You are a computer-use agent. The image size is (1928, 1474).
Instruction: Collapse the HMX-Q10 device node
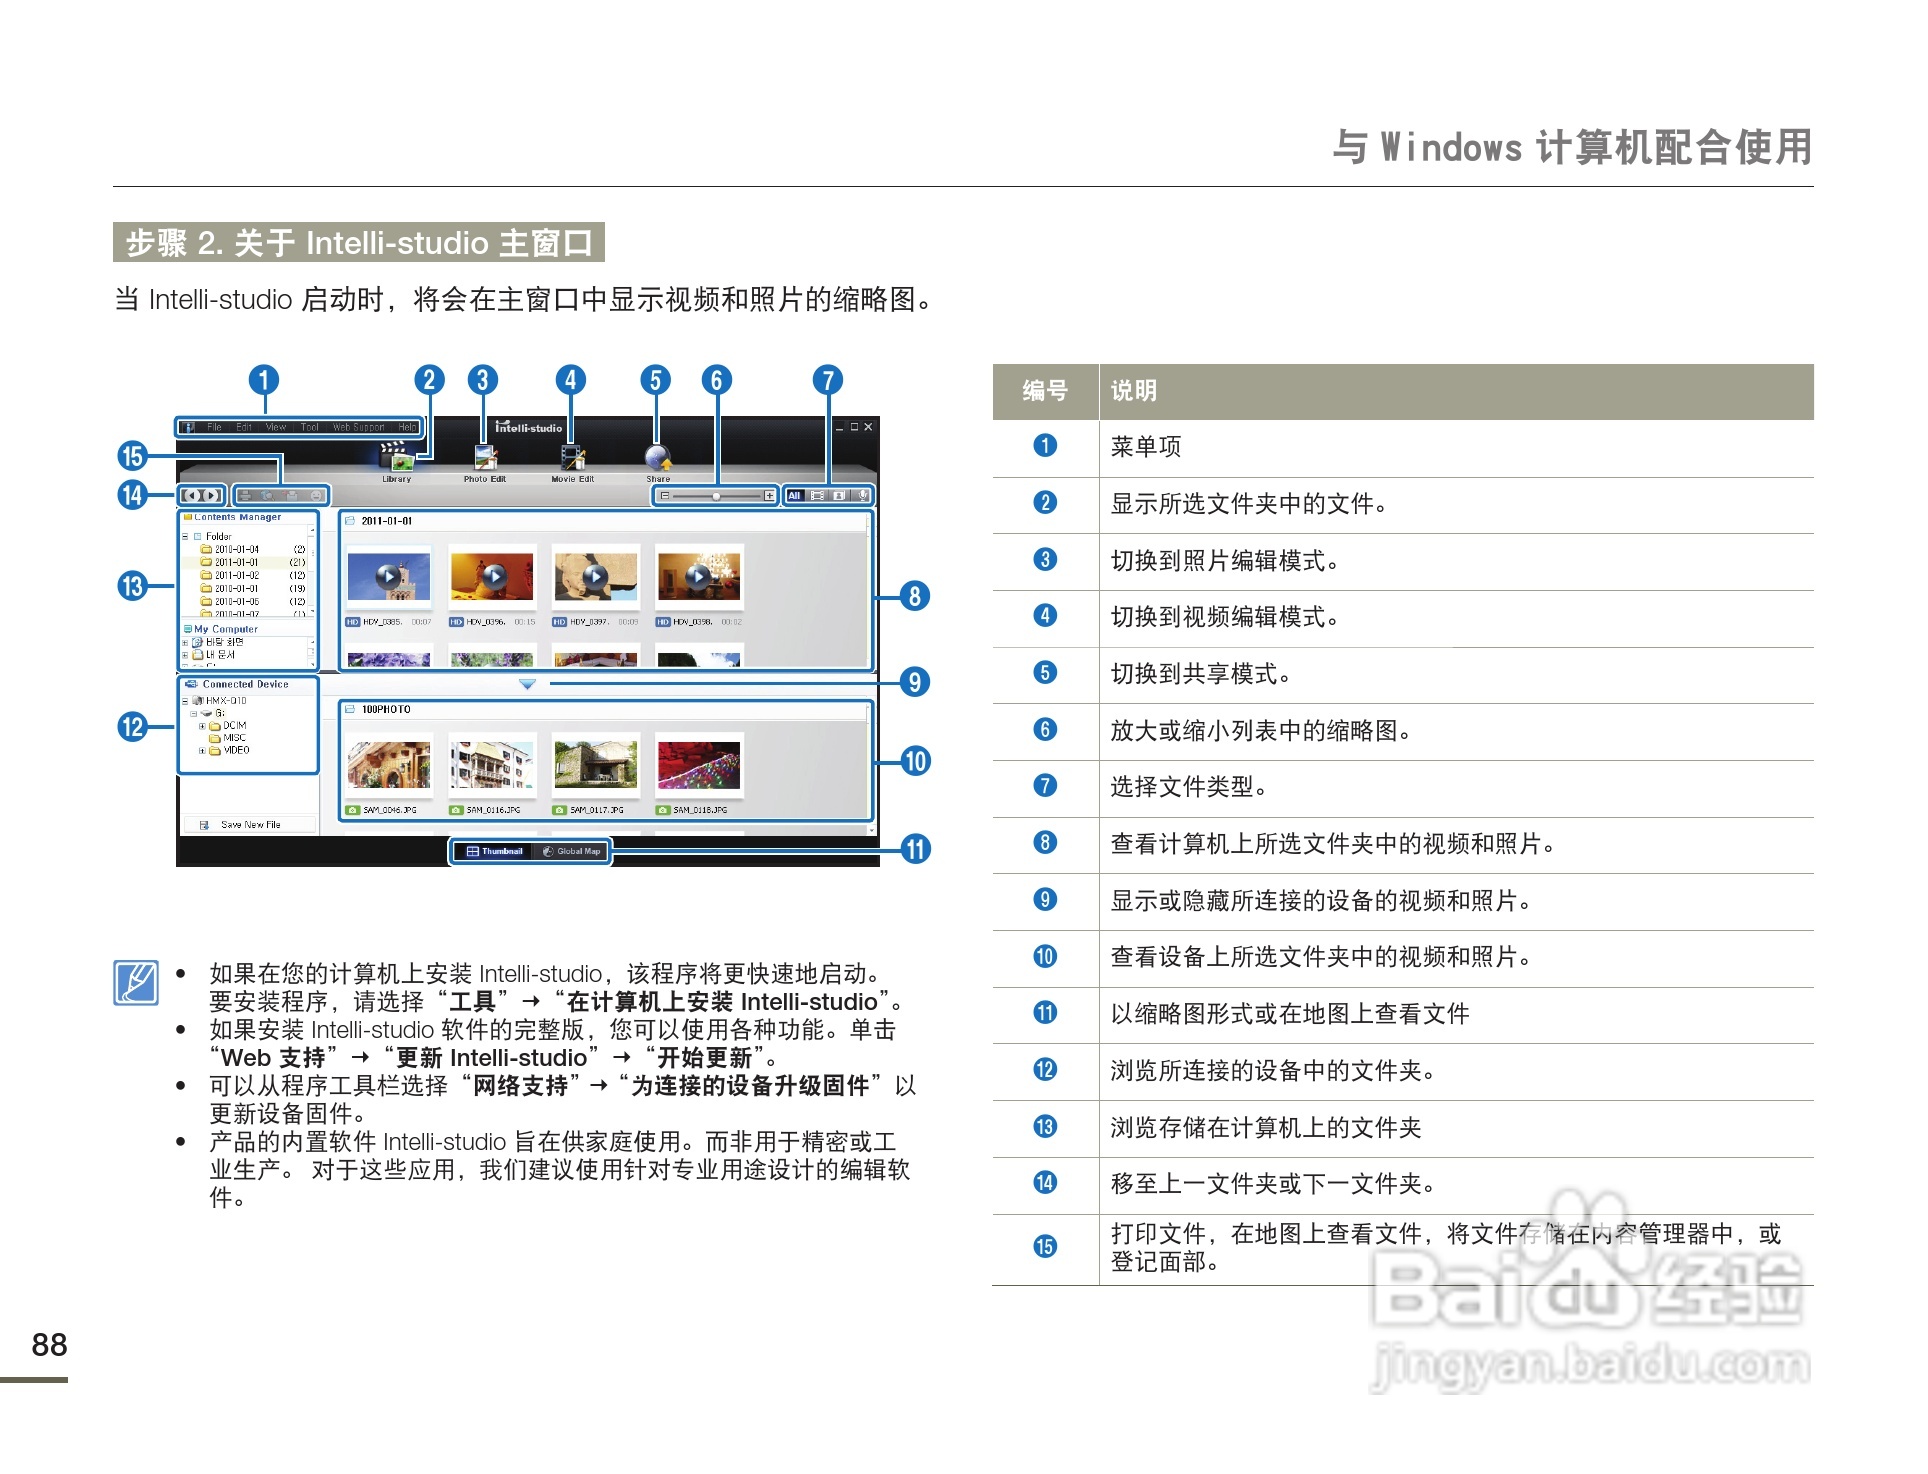pyautogui.click(x=185, y=701)
